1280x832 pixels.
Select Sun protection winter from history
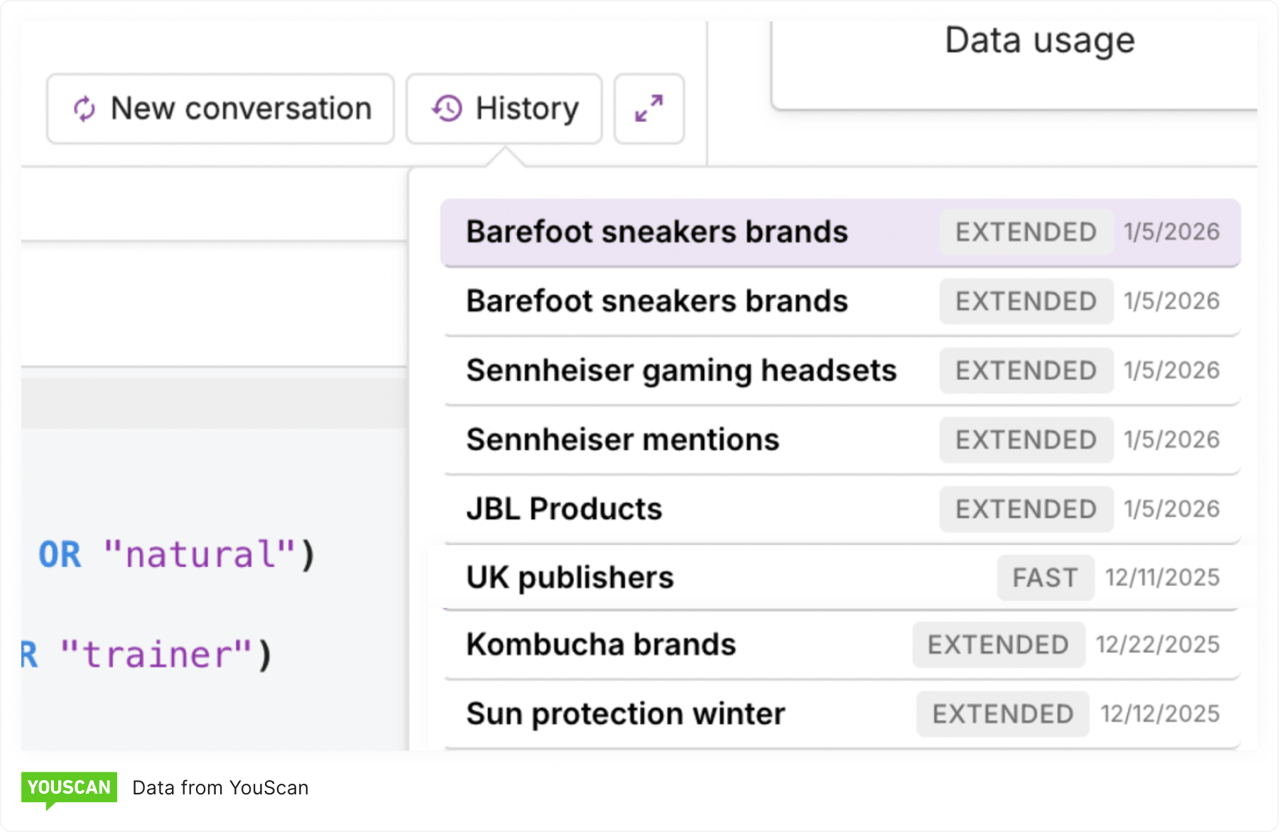[x=624, y=714]
